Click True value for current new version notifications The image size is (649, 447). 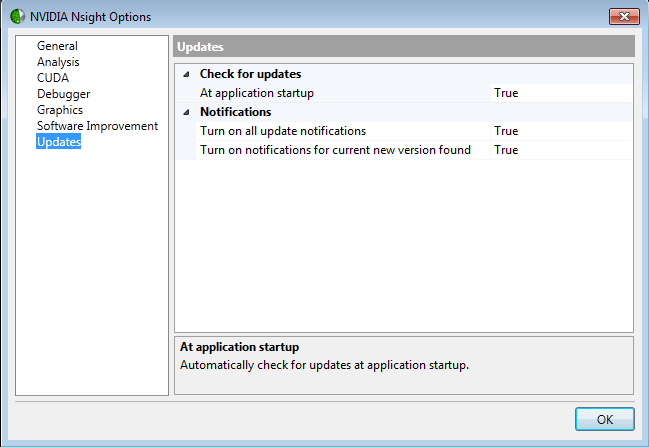(x=561, y=150)
